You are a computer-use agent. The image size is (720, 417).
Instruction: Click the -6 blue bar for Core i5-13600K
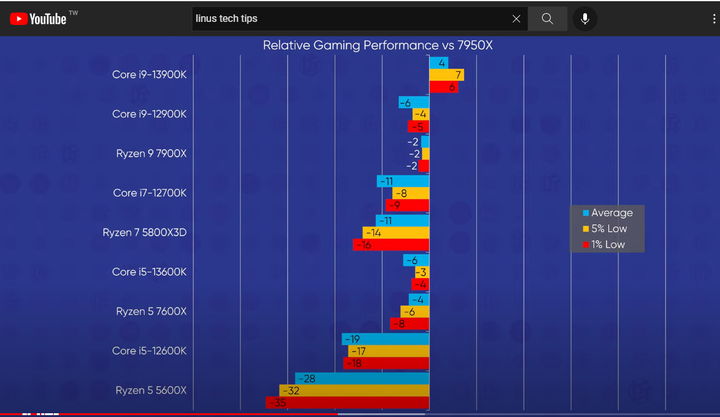pyautogui.click(x=416, y=260)
